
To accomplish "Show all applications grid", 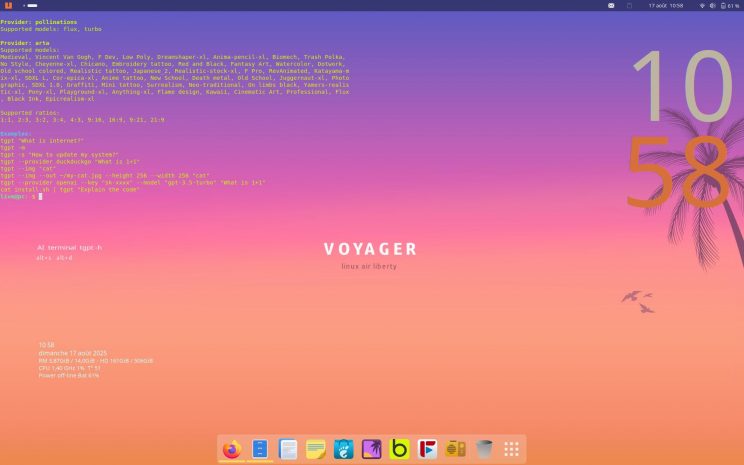I will (512, 449).
